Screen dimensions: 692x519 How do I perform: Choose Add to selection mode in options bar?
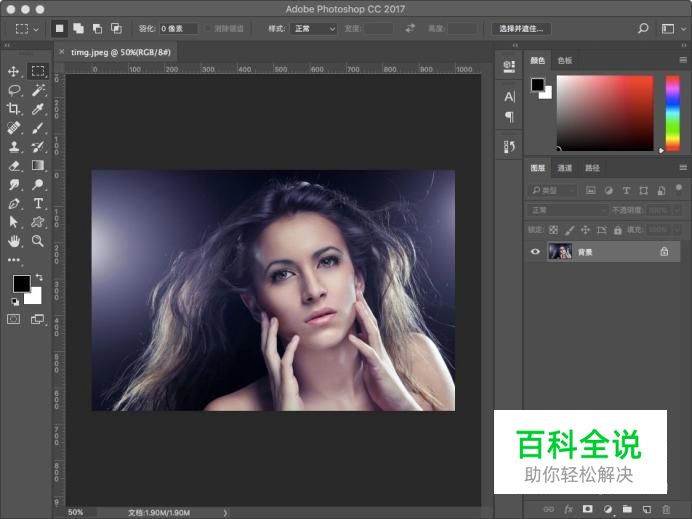78,29
